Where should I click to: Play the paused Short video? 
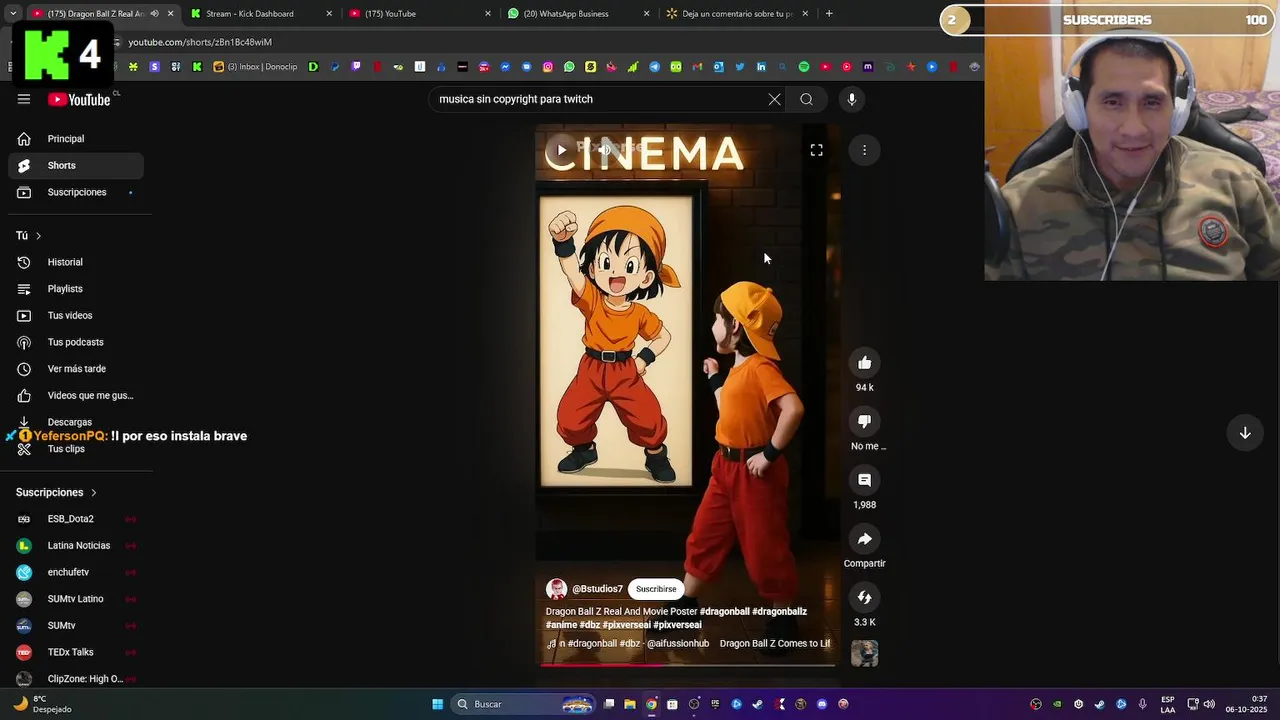pos(562,150)
